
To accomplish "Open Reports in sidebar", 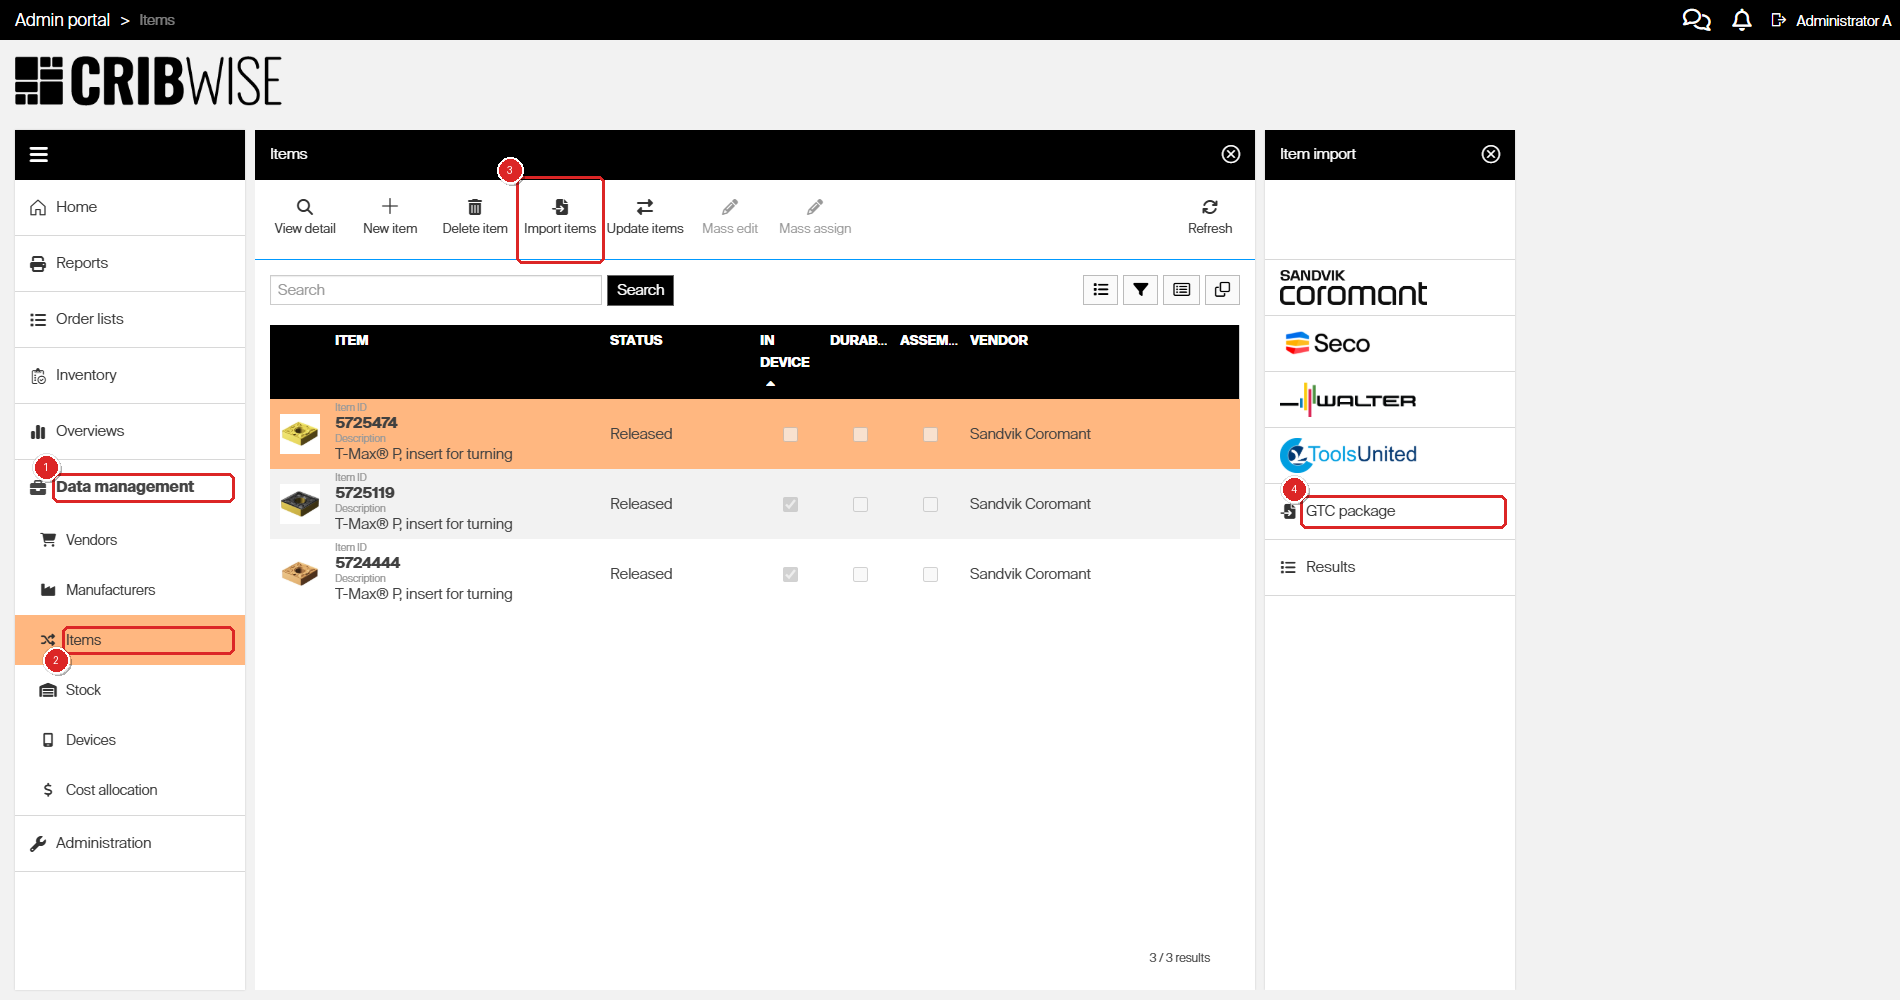I will click(130, 263).
